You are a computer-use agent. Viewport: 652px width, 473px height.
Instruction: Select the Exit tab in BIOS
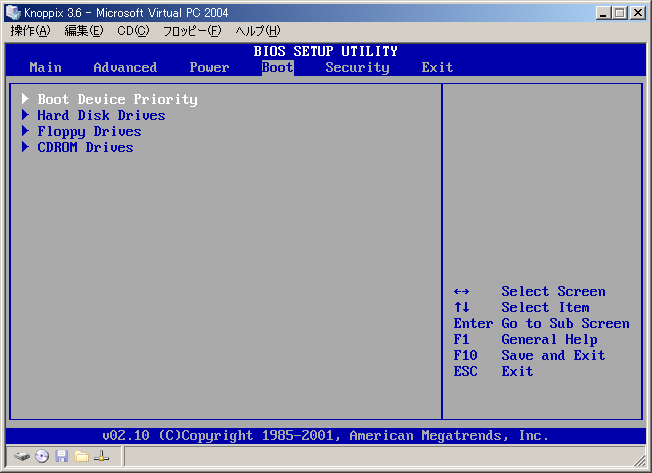(437, 67)
